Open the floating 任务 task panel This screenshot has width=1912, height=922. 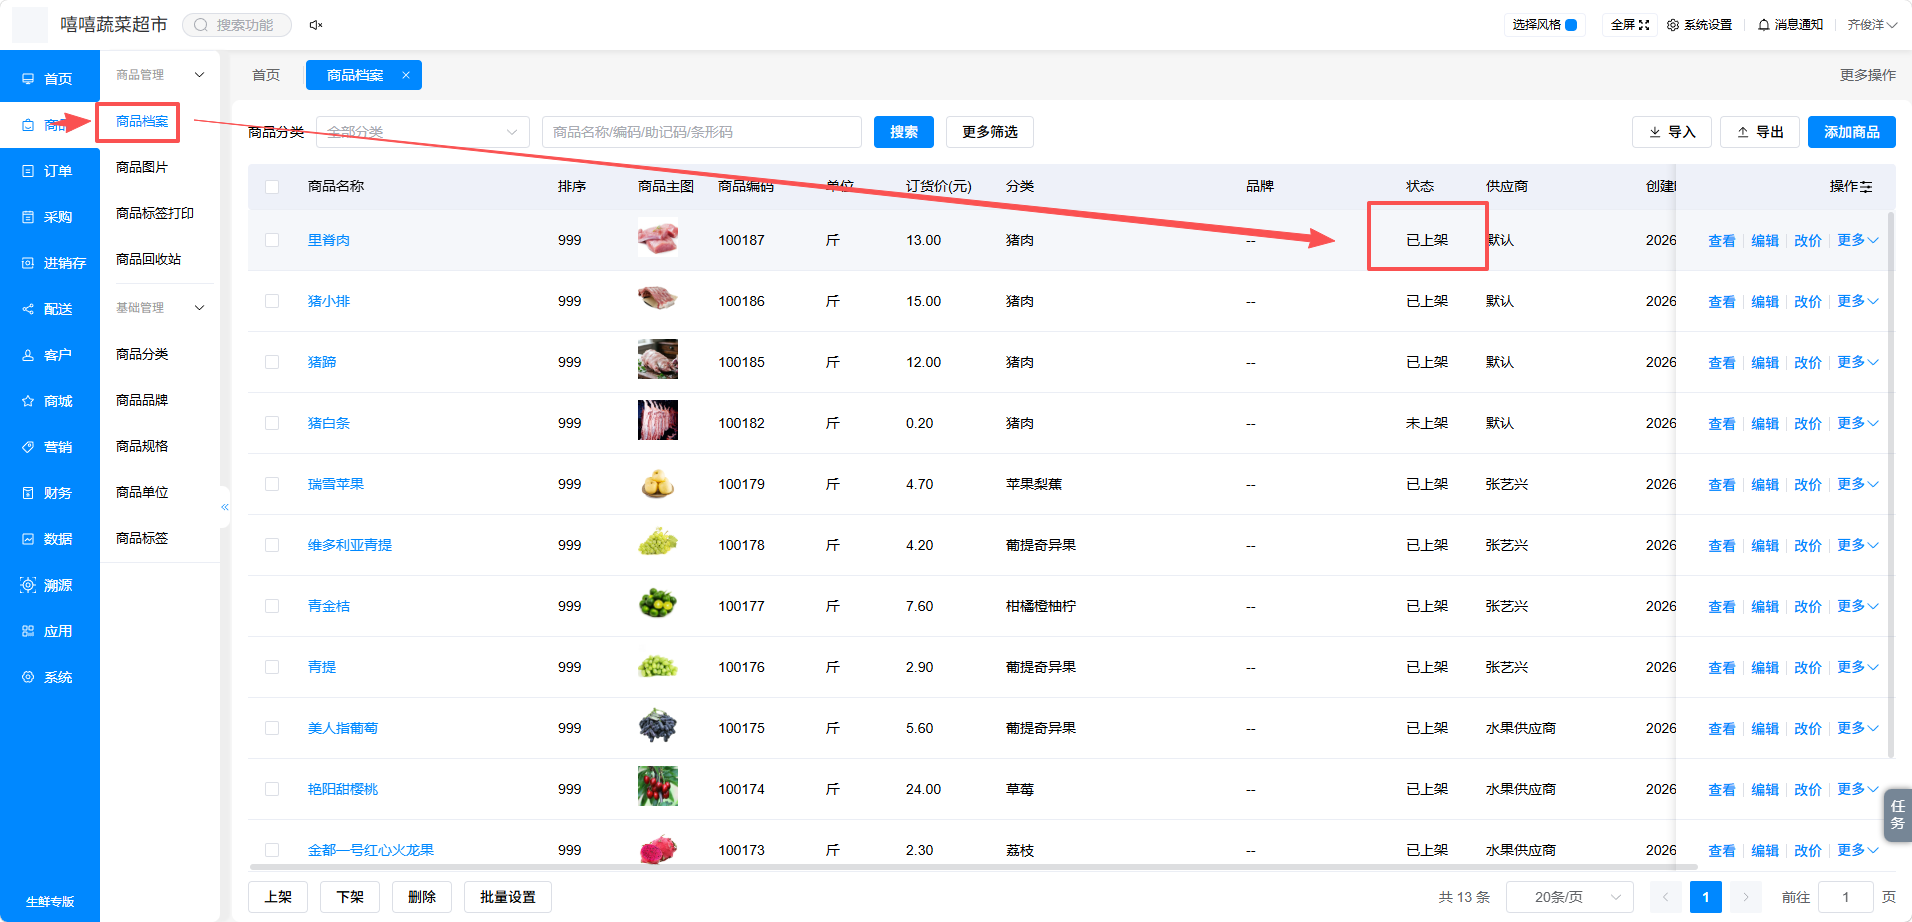click(1897, 815)
